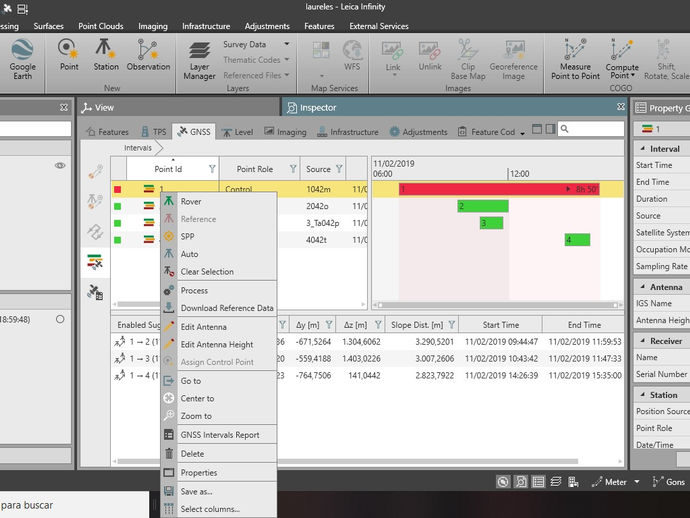Toggle the red checkbox for interval 1

click(x=117, y=189)
